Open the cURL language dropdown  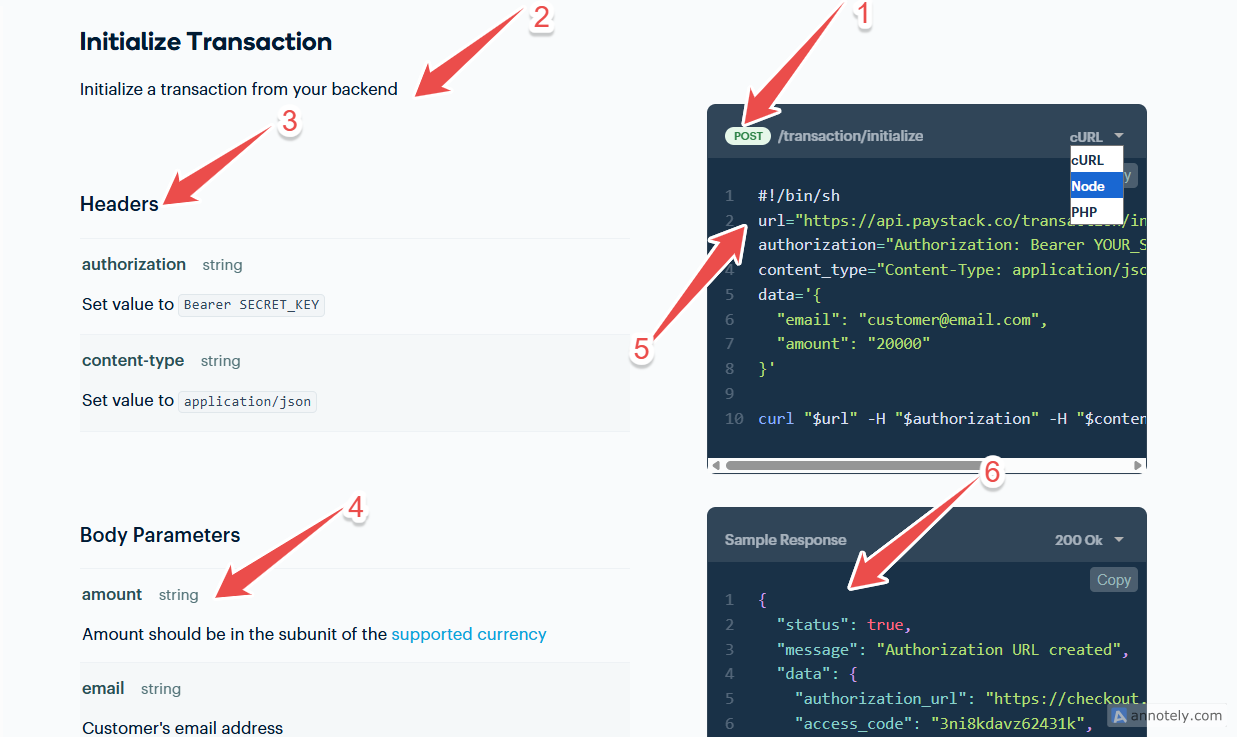[1096, 136]
